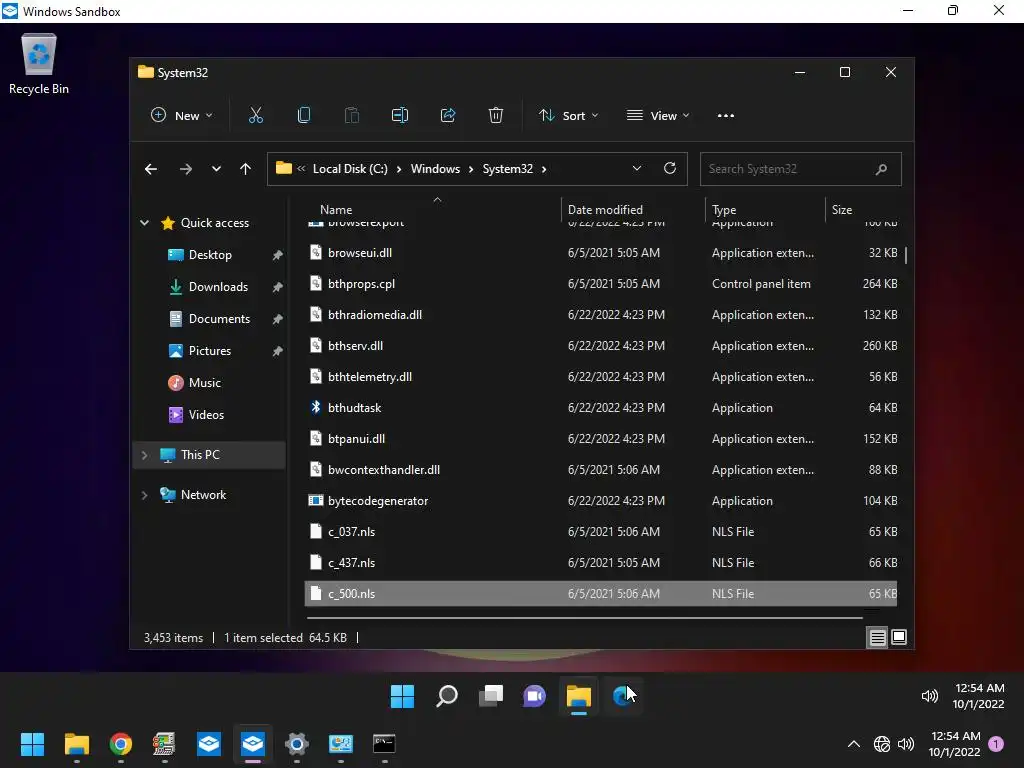Expand Network tree node

click(x=144, y=495)
